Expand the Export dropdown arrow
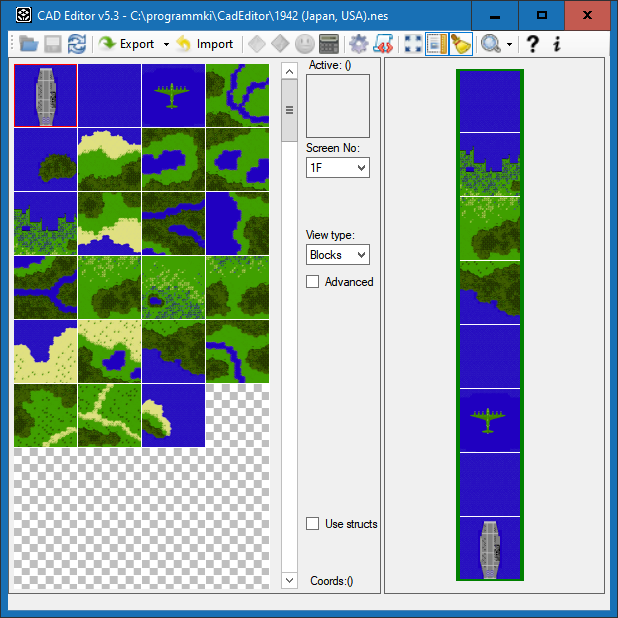This screenshot has height=618, width=618. click(x=166, y=44)
